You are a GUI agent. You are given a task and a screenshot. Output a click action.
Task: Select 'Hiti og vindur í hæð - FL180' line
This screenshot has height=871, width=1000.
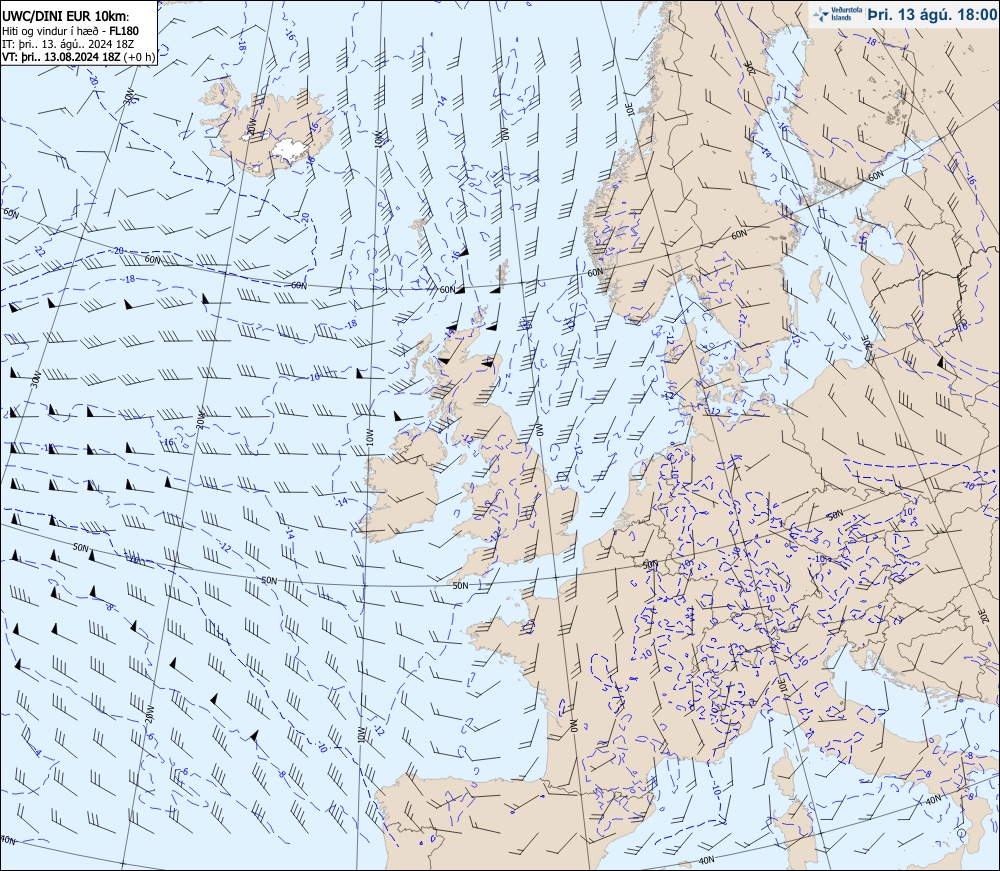click(71, 31)
